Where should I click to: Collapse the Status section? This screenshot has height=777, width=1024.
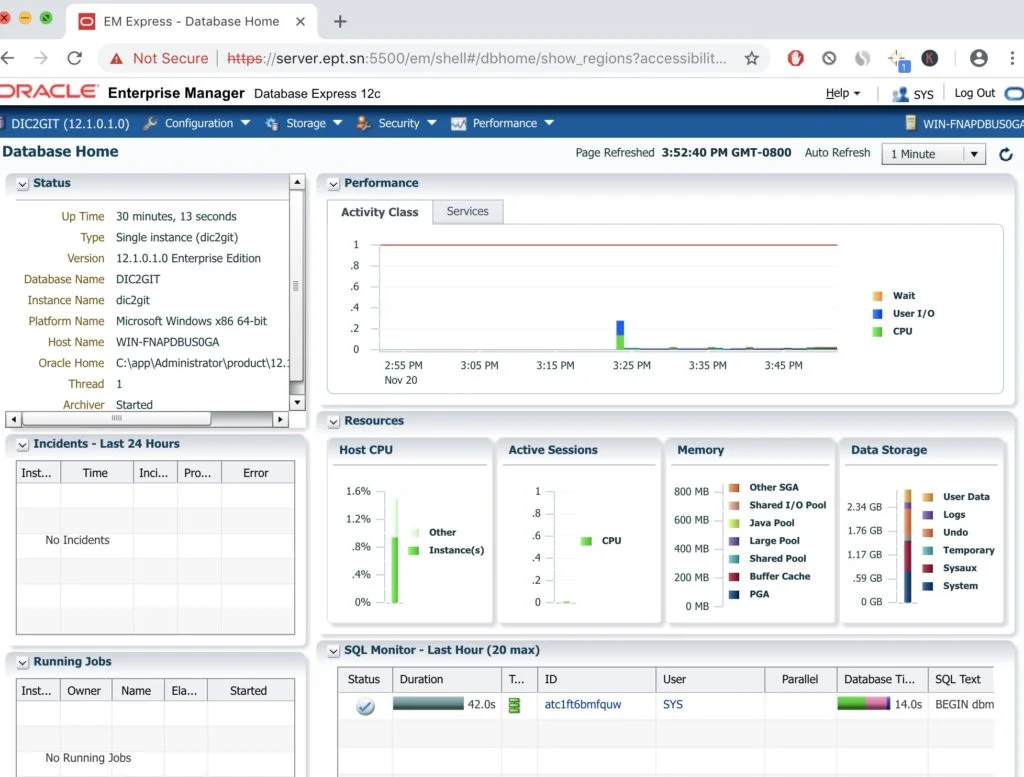23,184
